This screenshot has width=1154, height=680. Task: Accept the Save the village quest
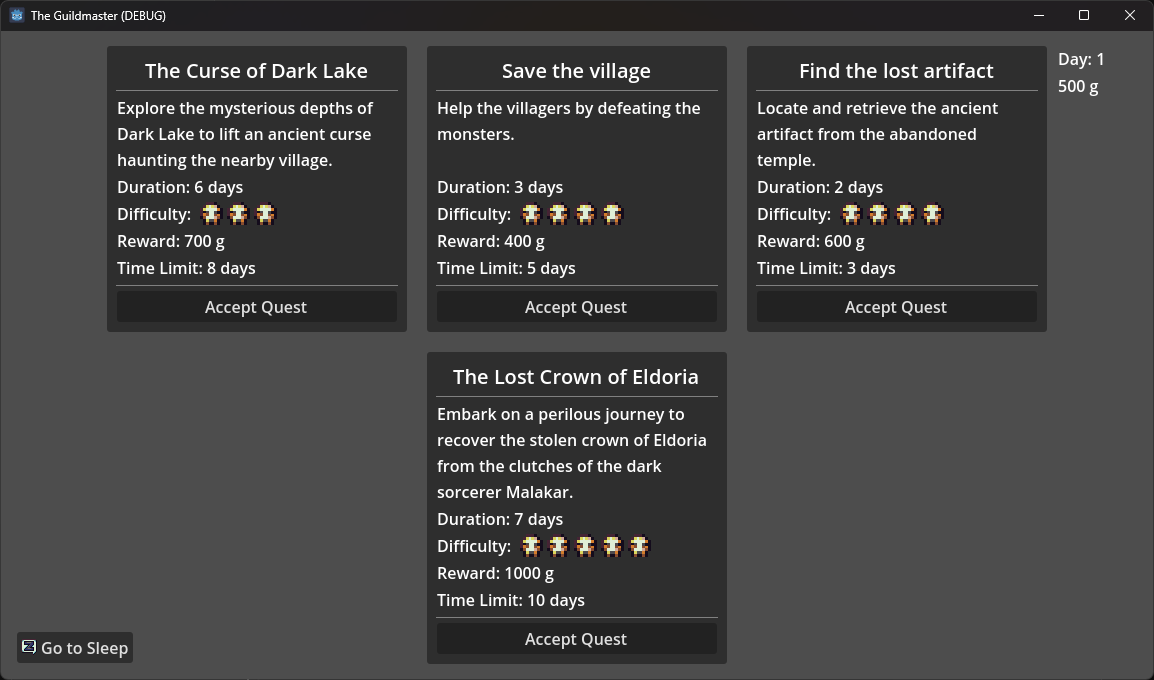pyautogui.click(x=576, y=307)
